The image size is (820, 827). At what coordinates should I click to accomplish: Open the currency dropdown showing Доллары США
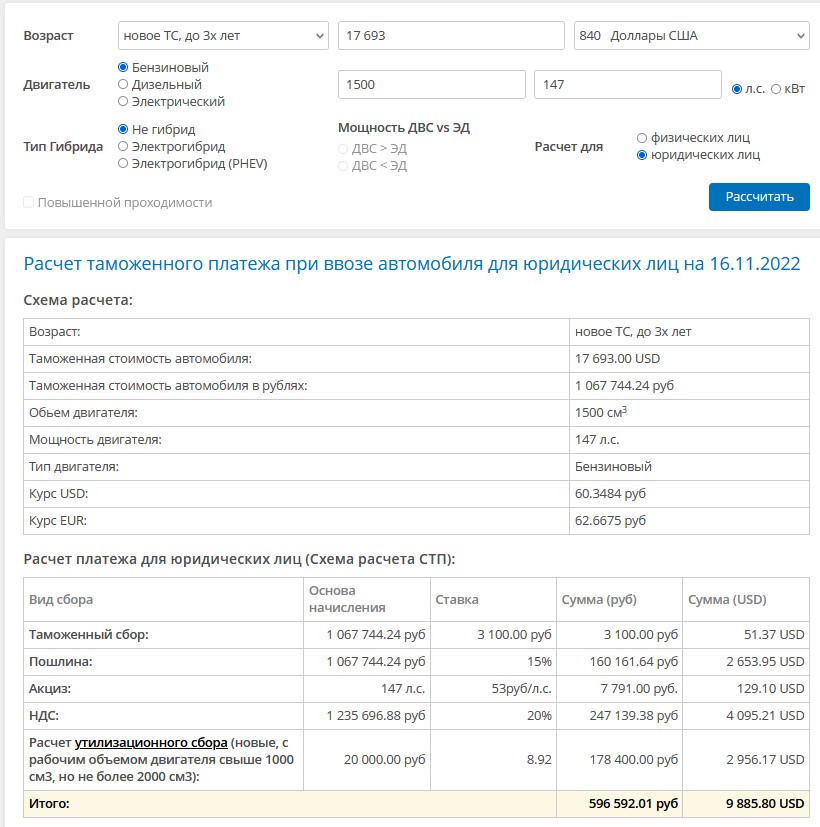click(x=691, y=36)
